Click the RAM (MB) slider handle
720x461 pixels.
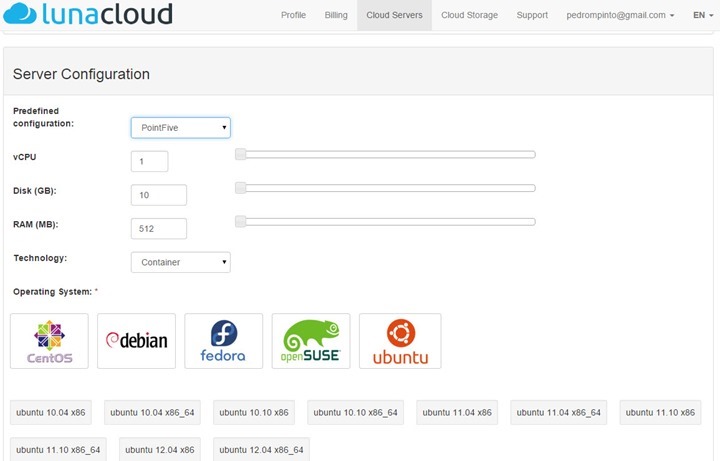coord(241,222)
